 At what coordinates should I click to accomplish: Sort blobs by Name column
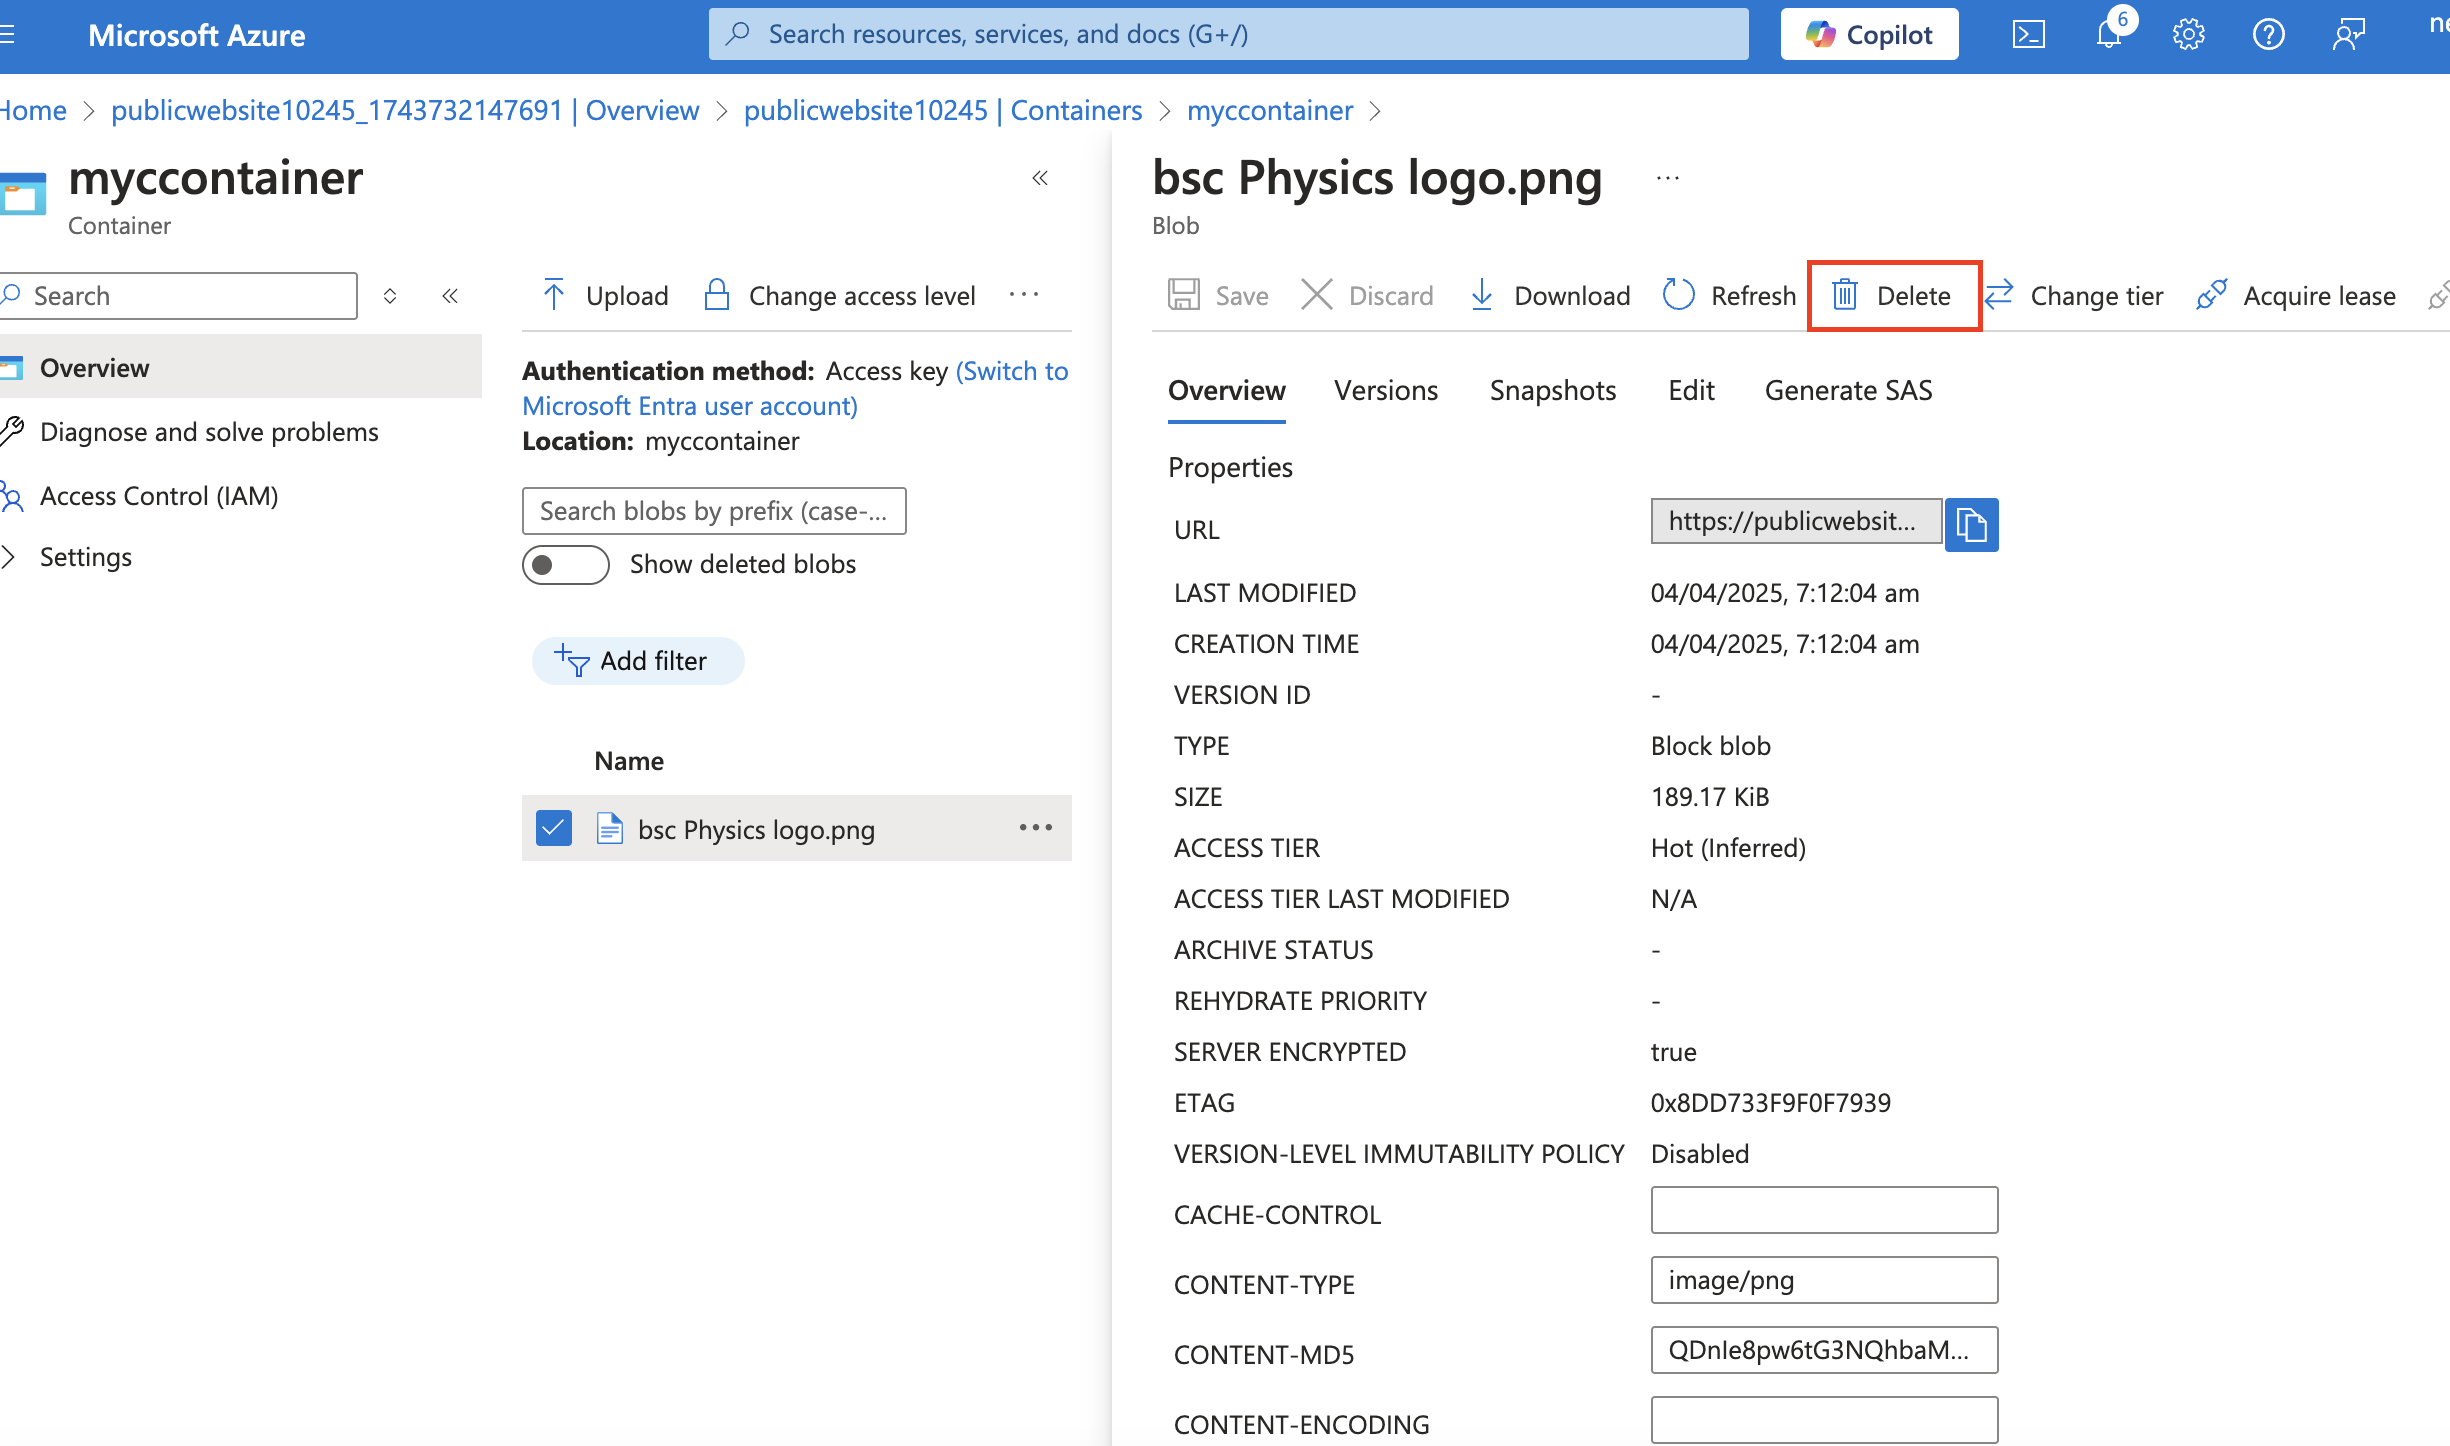click(628, 761)
